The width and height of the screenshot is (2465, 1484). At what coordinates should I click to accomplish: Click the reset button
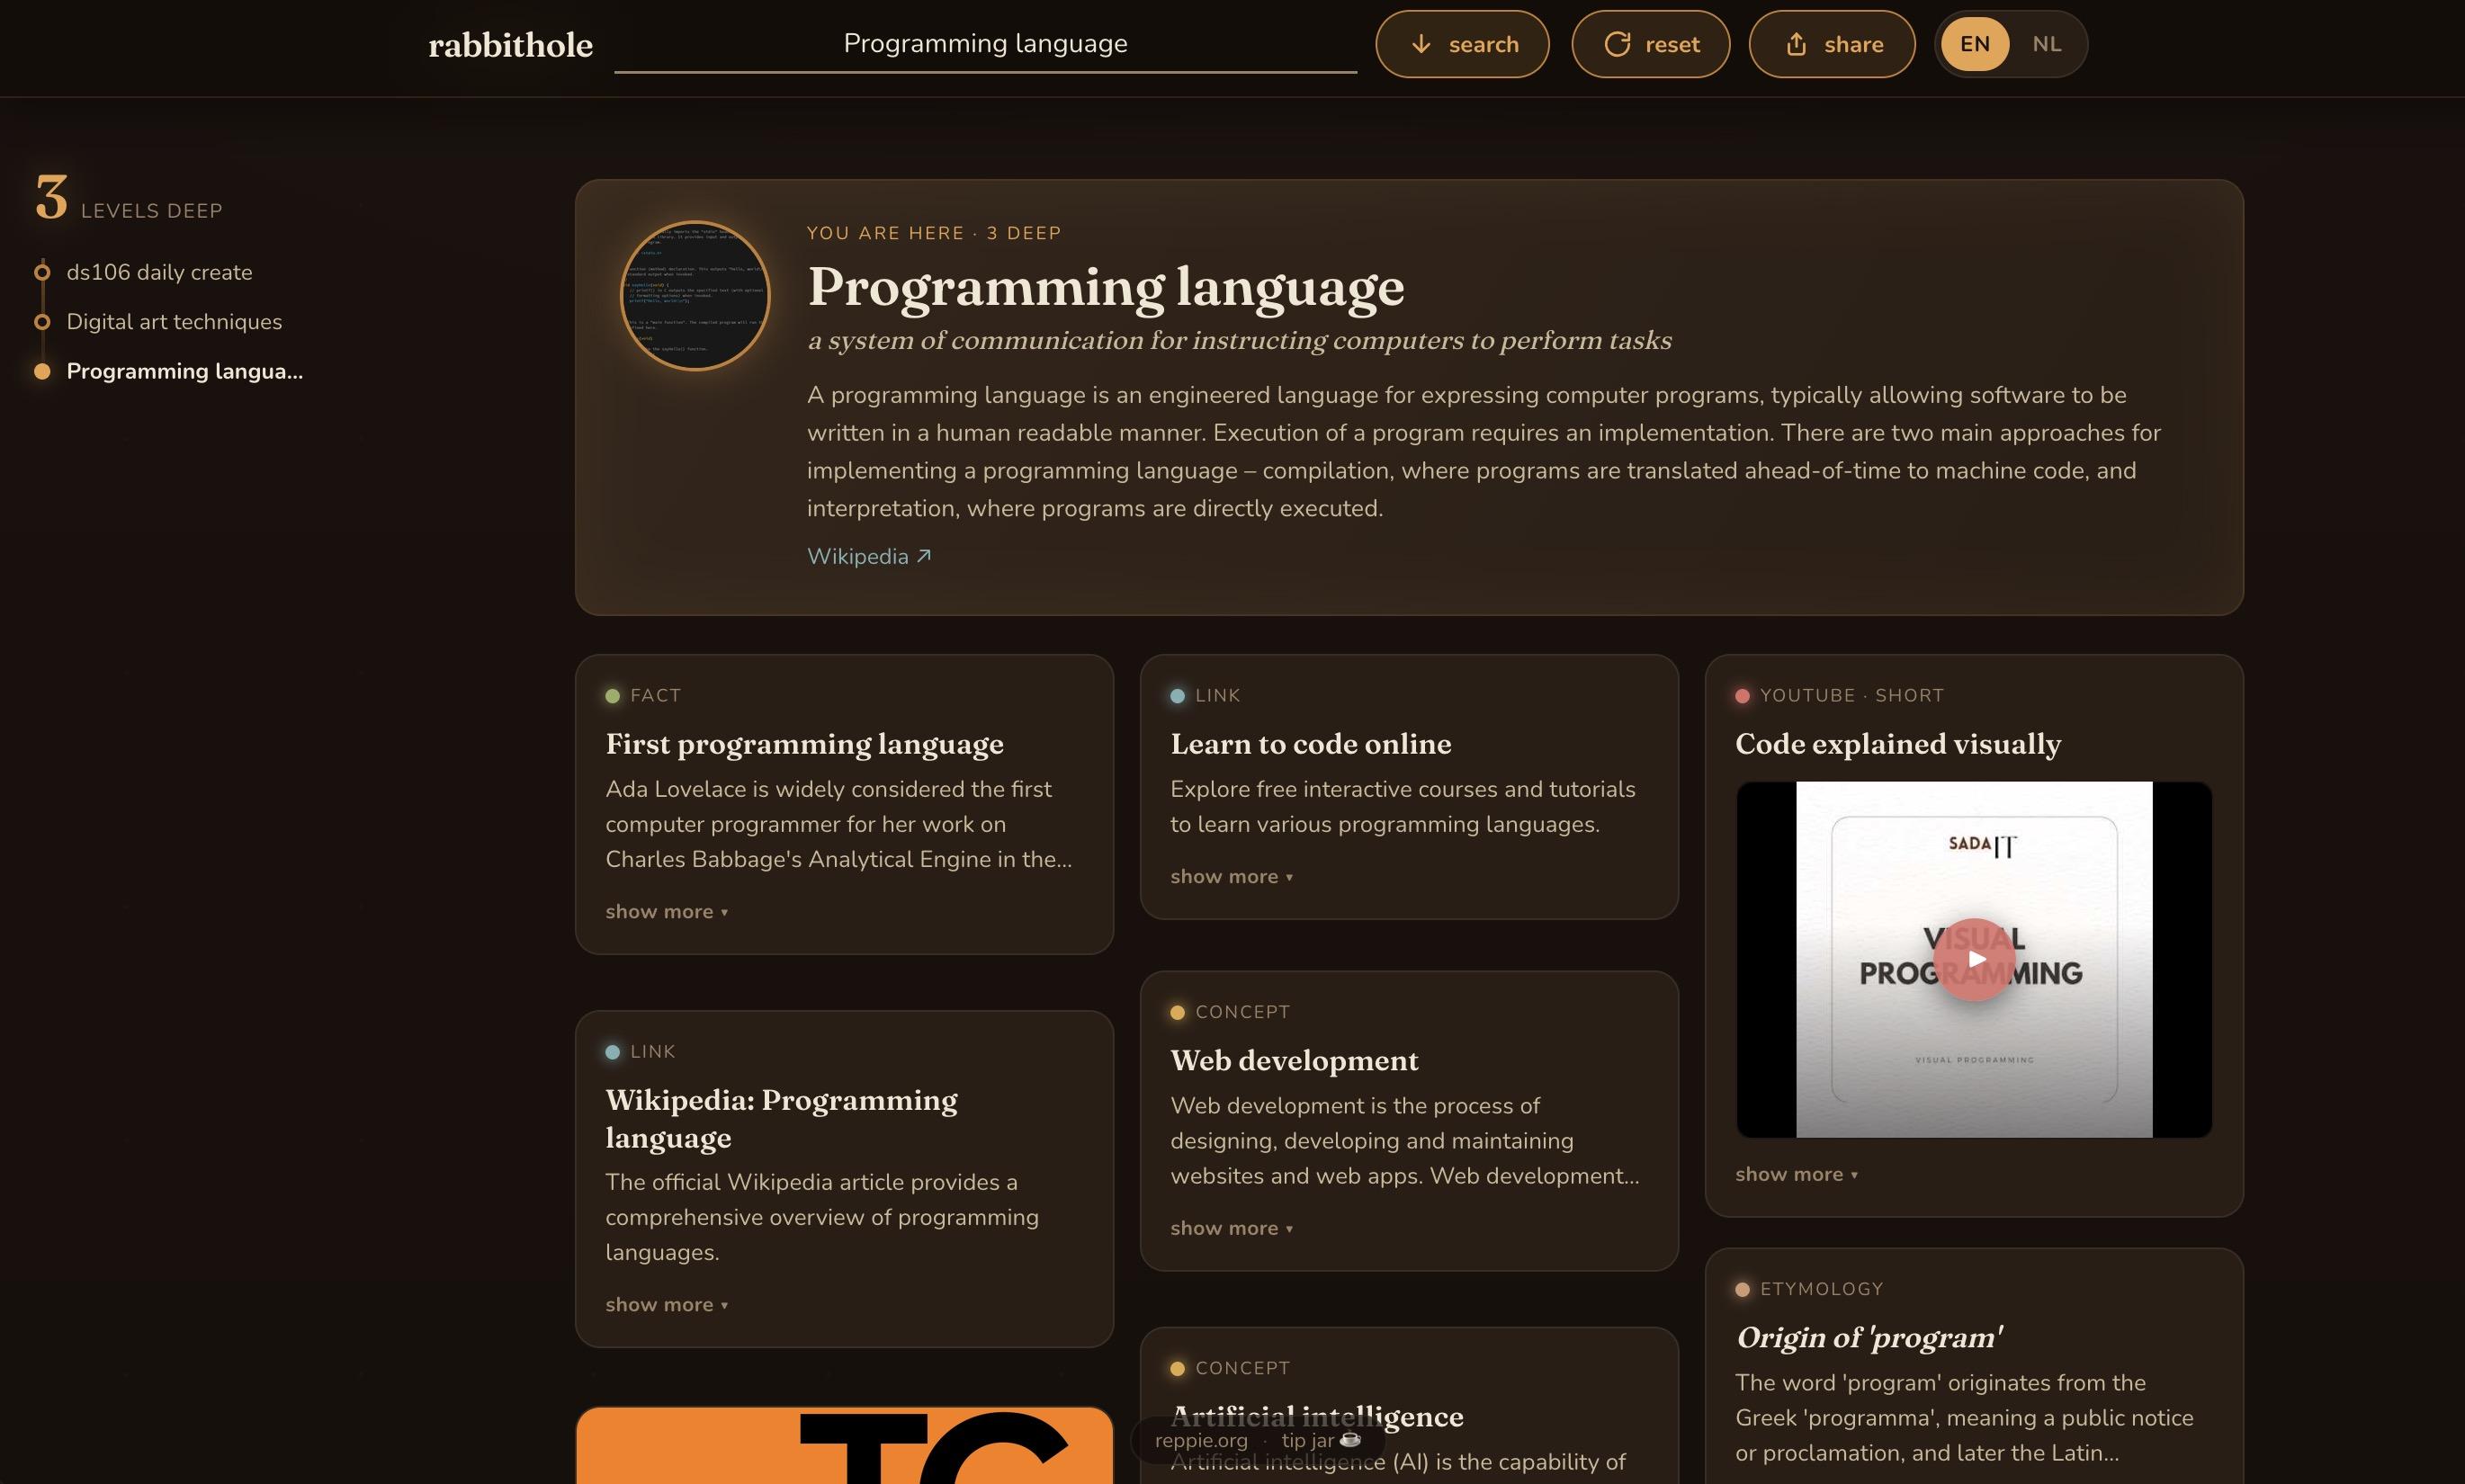(x=1650, y=44)
